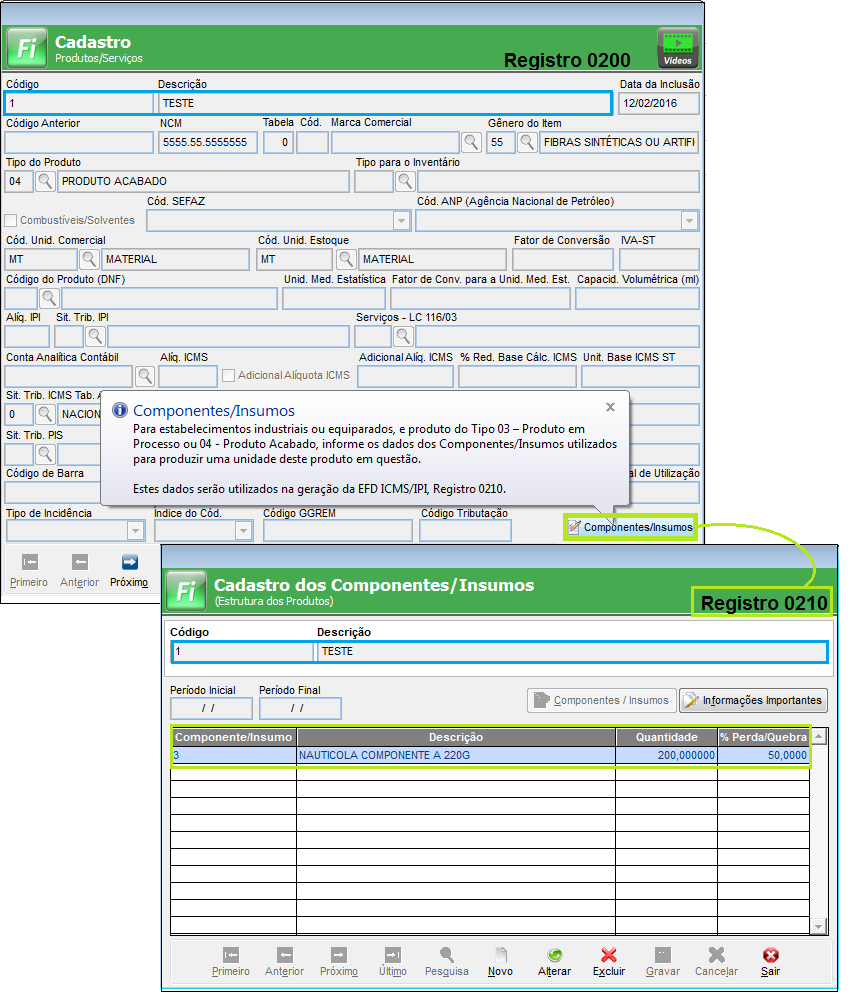Select the NAUTICOLA COMPONENTE A 220G row
This screenshot has height=997, width=851.
pyautogui.click(x=455, y=756)
